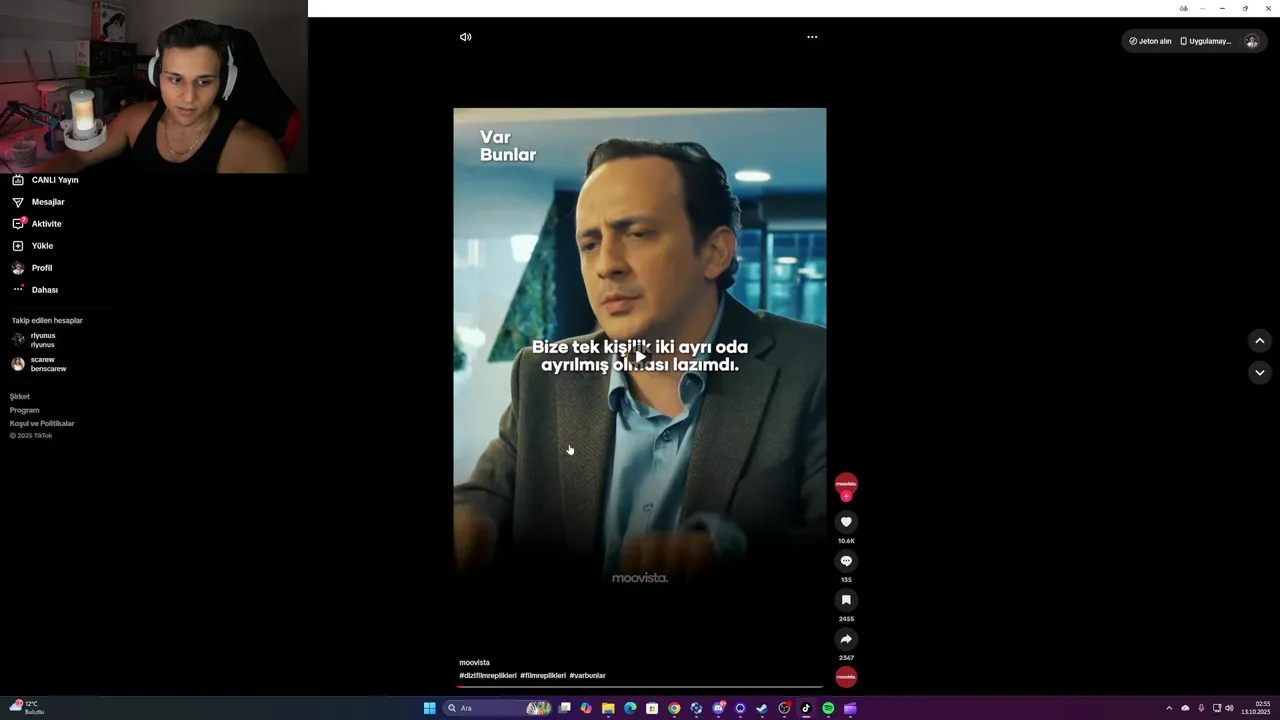Open the Şirket footer link

tap(20, 397)
